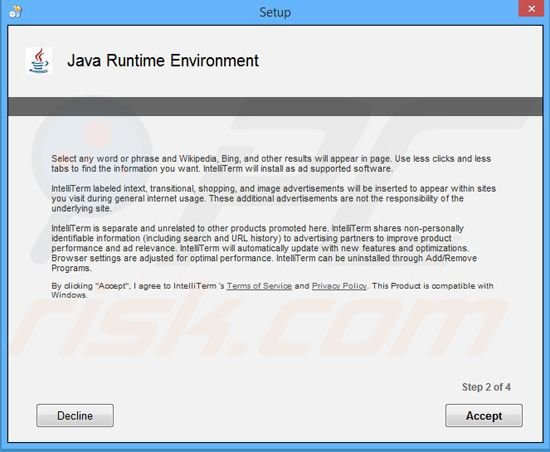Click the word "Wikipedia" in the description

tap(198, 158)
